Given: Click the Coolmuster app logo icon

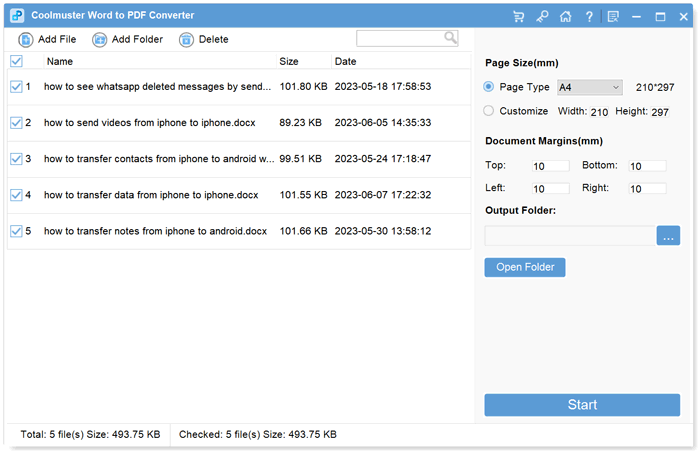Looking at the screenshot, I should (17, 16).
